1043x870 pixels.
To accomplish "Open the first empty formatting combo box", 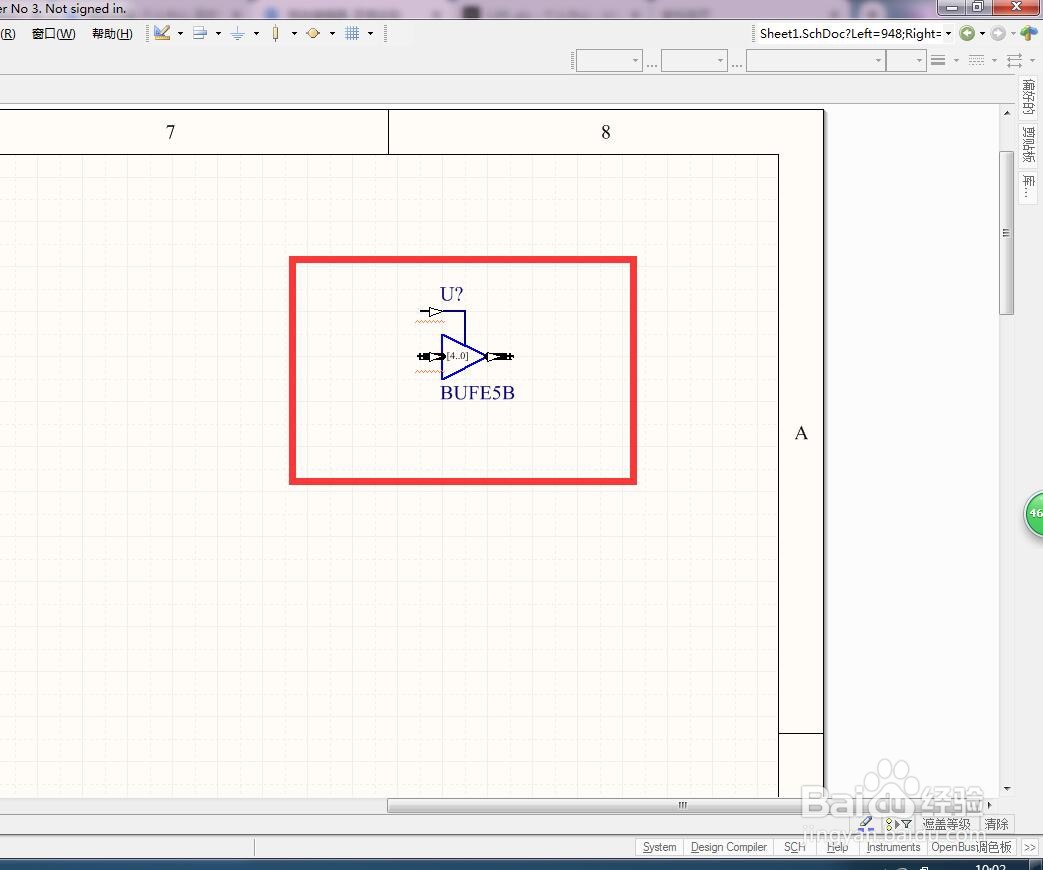I will (x=609, y=61).
